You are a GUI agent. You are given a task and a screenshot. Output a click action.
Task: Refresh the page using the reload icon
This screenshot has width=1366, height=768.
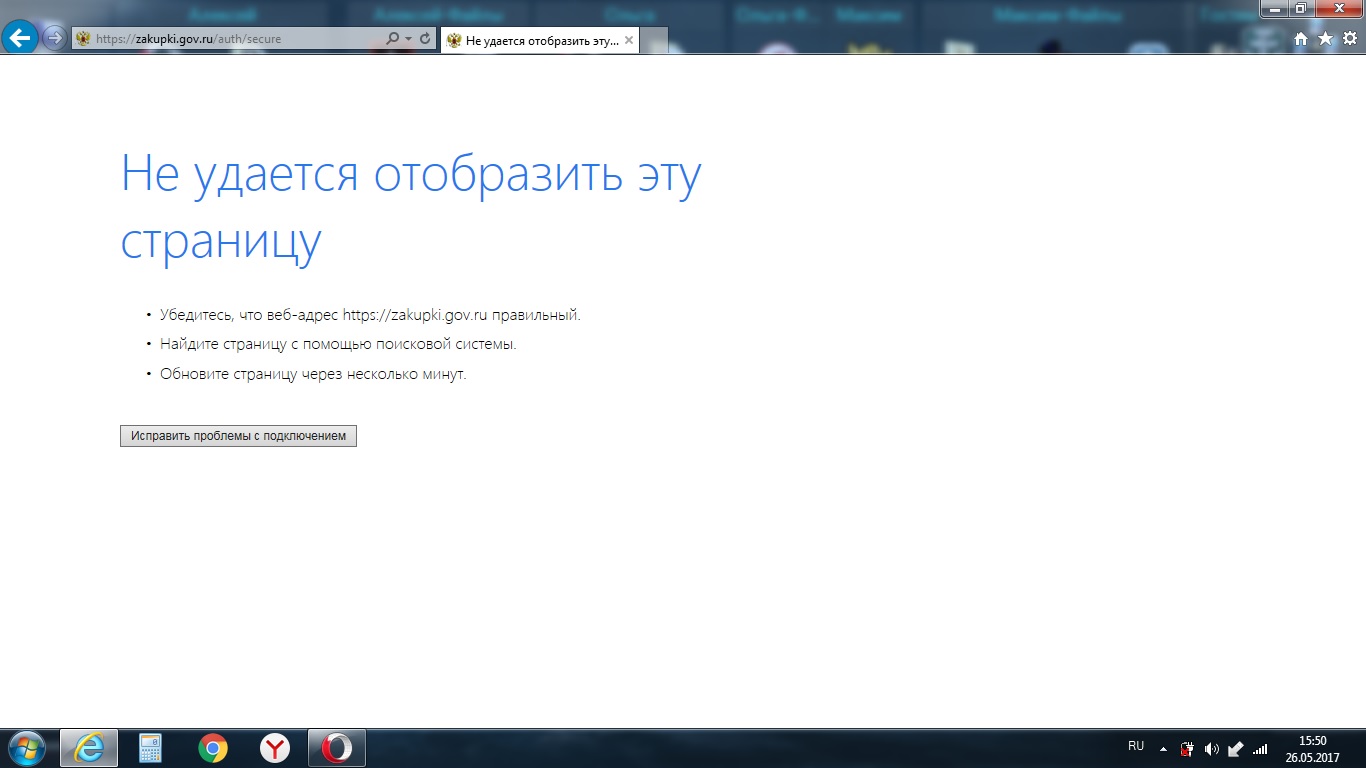click(x=426, y=39)
